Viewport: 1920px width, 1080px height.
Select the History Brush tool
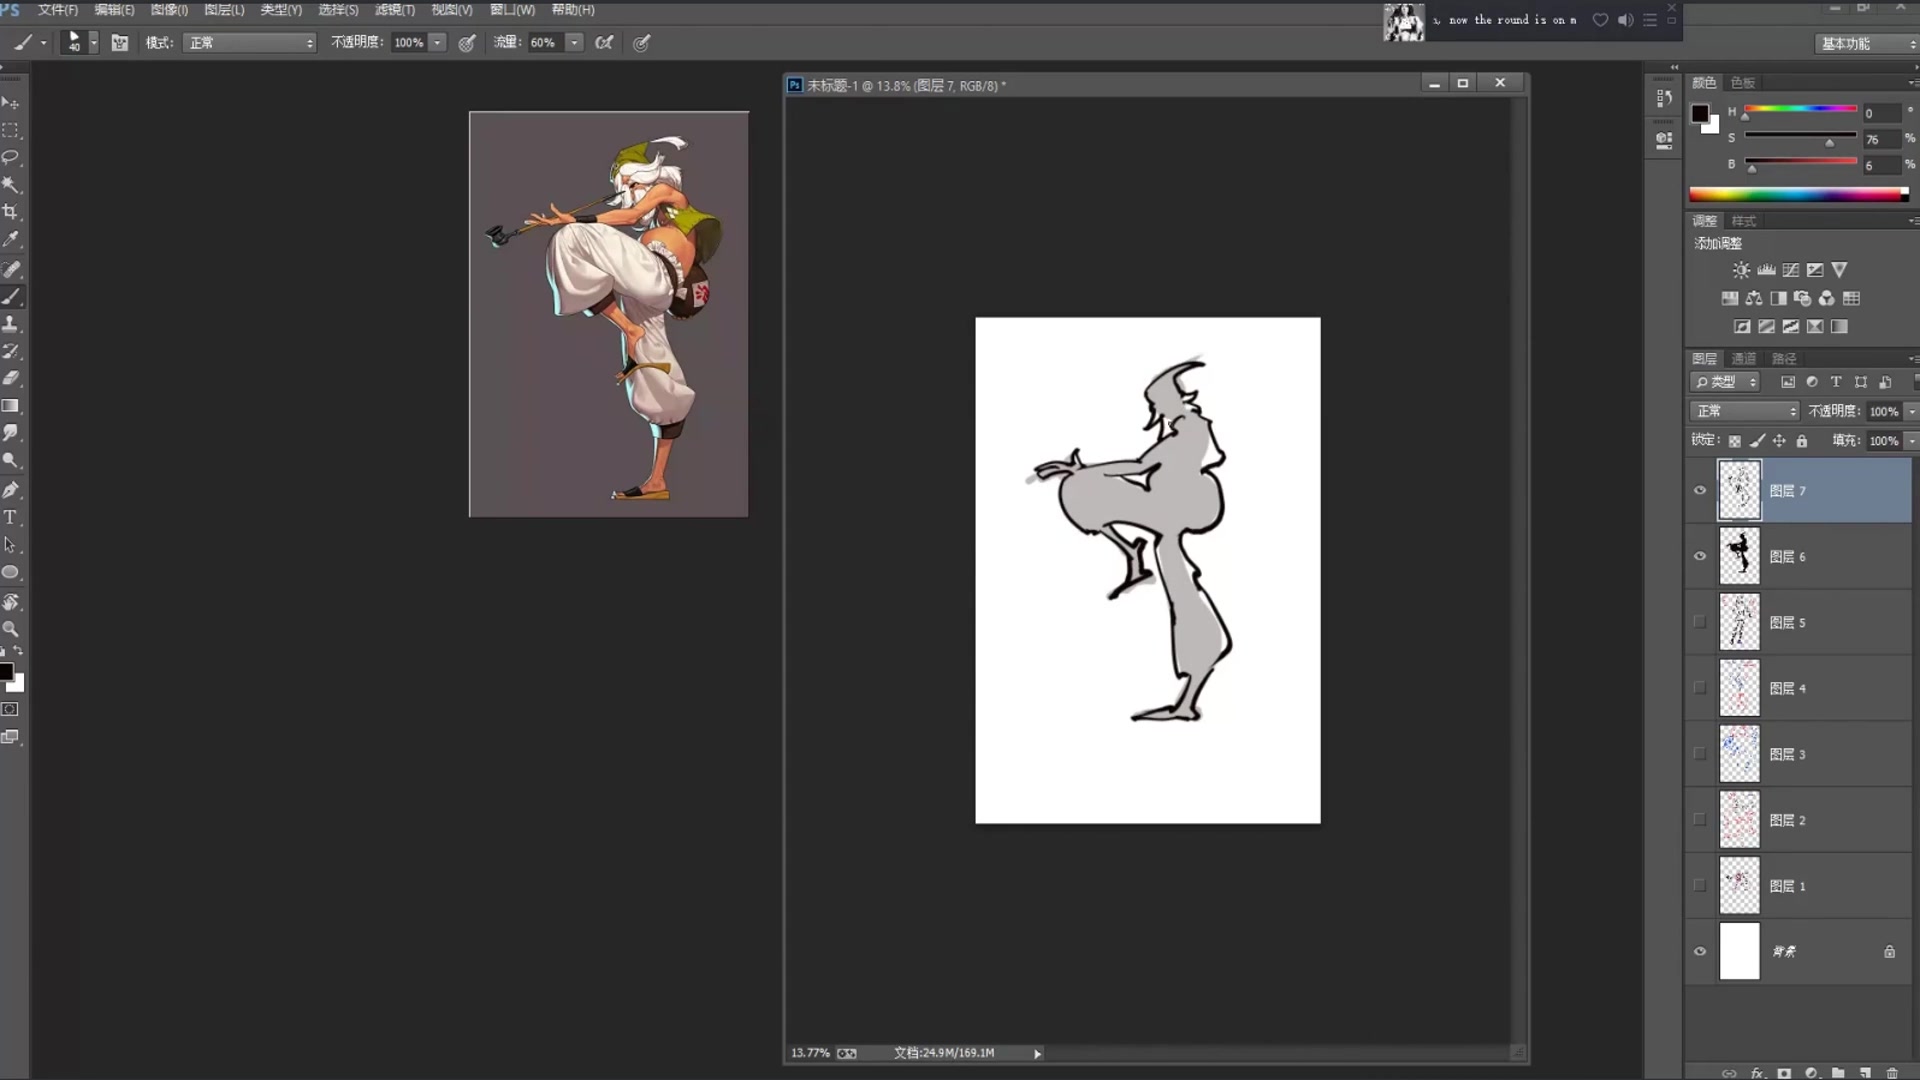click(11, 351)
